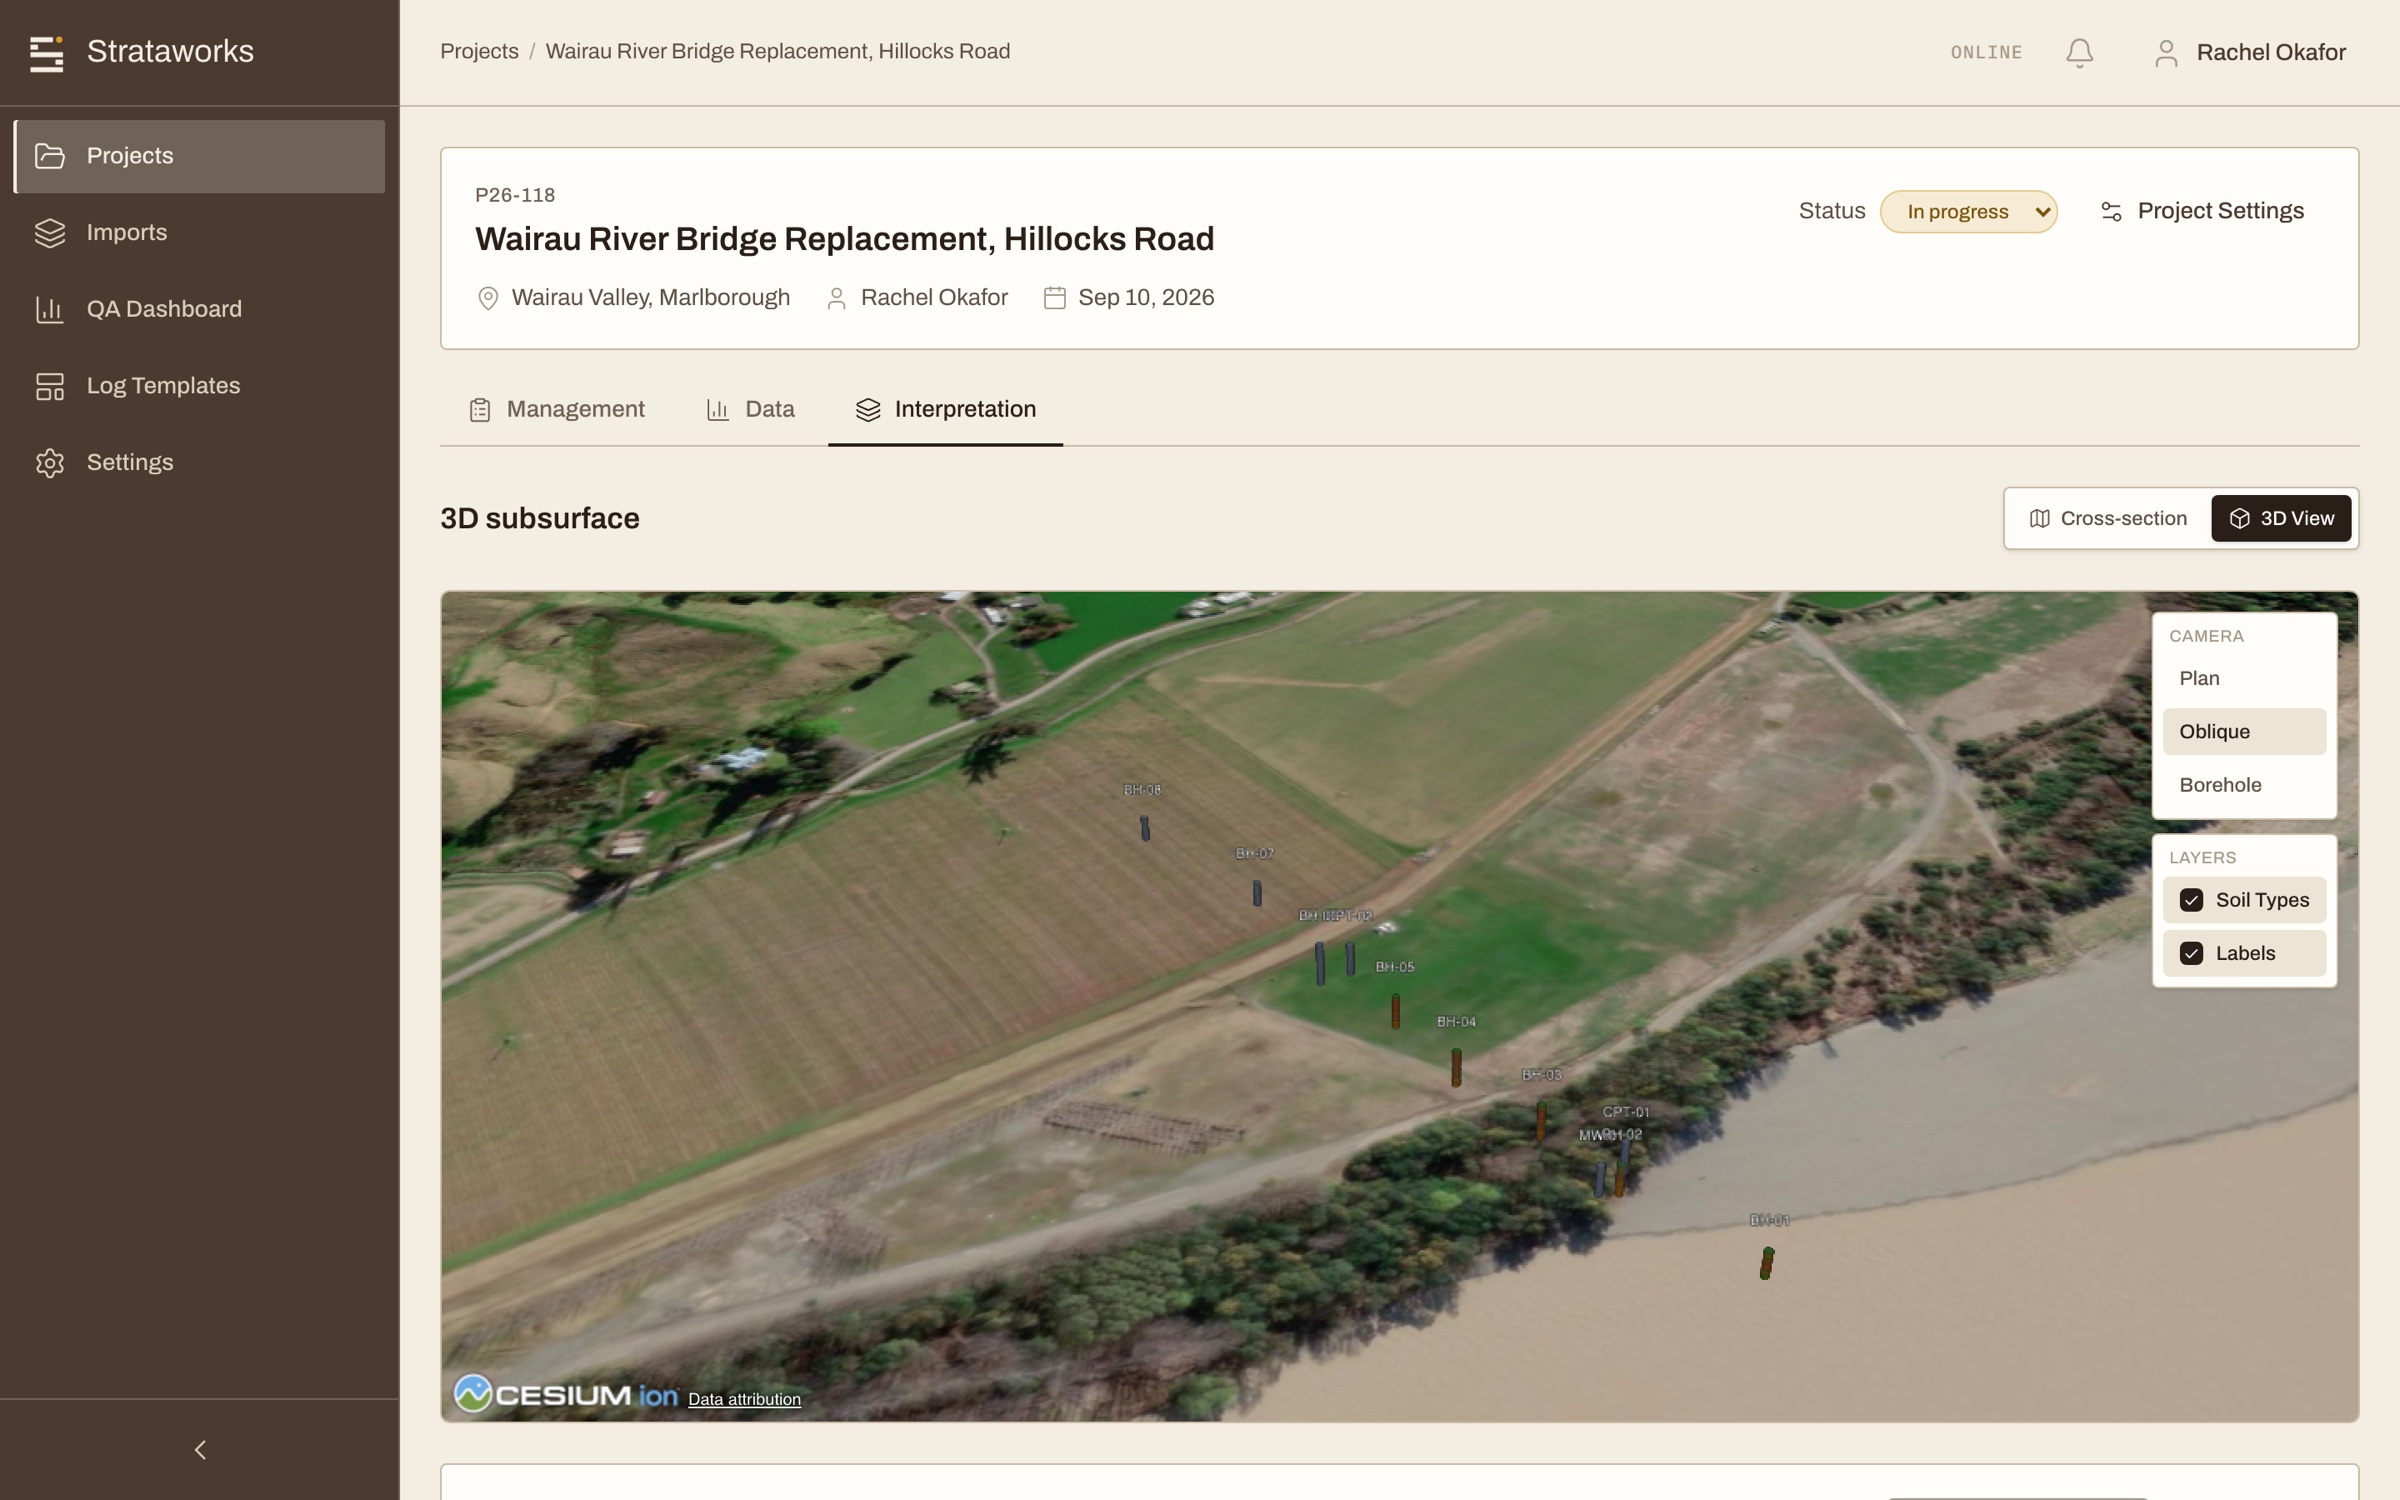Click the user avatar icon beside Rachel Okafor
This screenshot has width=2400, height=1500.
pyautogui.click(x=2165, y=52)
